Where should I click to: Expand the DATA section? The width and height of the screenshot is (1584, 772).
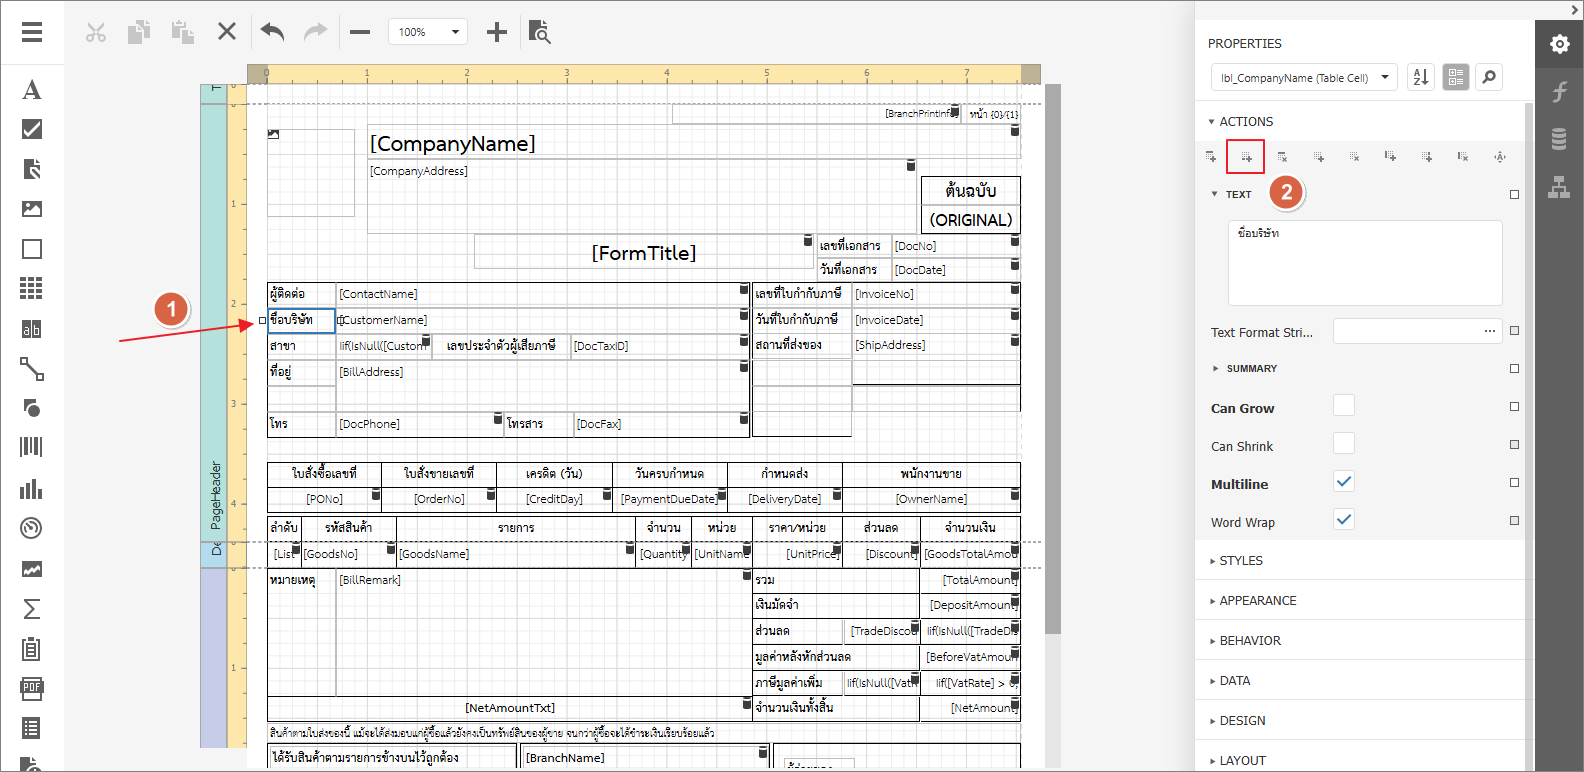tap(1230, 681)
